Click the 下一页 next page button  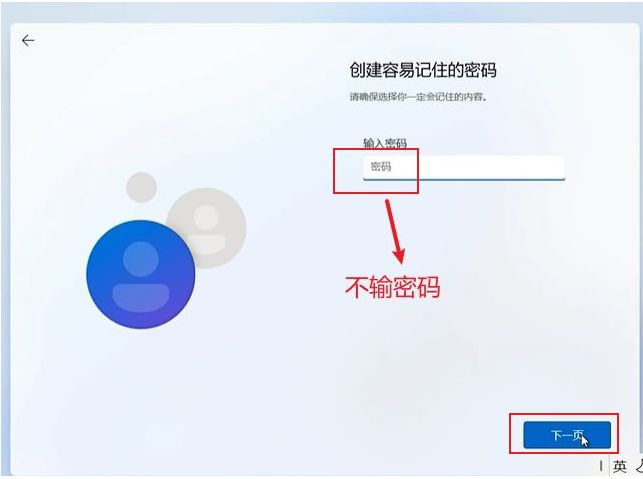[567, 435]
